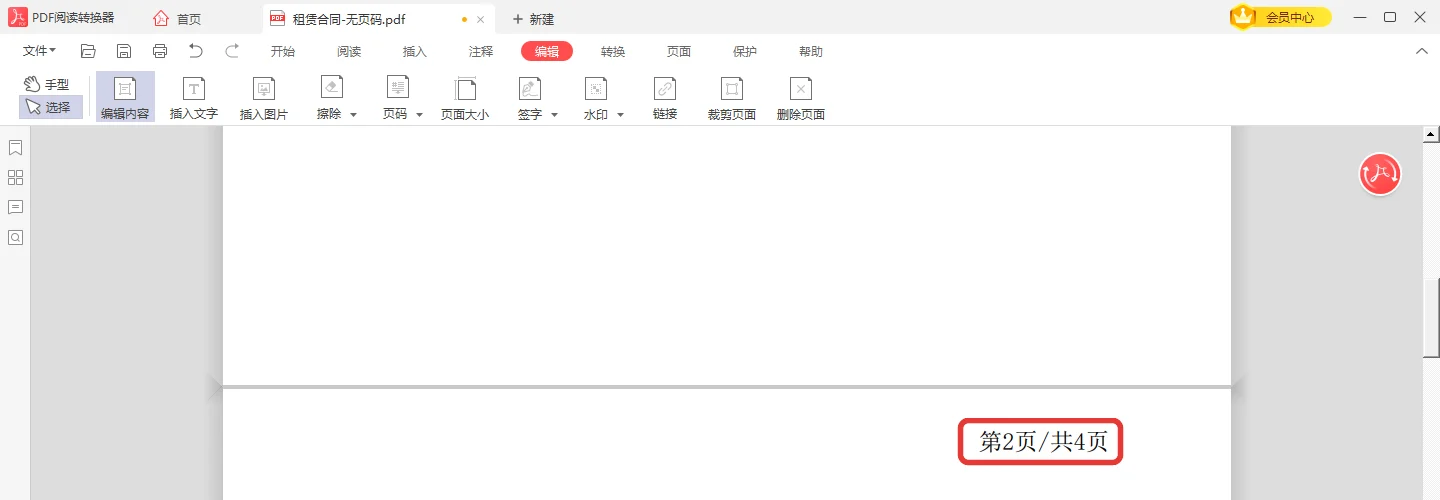Click the red floating PDF convert button
This screenshot has width=1440, height=500.
click(x=1380, y=174)
